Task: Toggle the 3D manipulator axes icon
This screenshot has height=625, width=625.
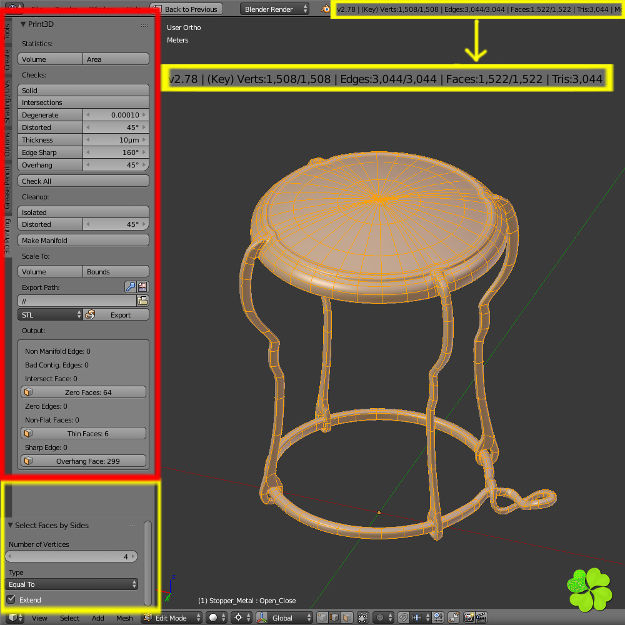Action: pyautogui.click(x=261, y=617)
